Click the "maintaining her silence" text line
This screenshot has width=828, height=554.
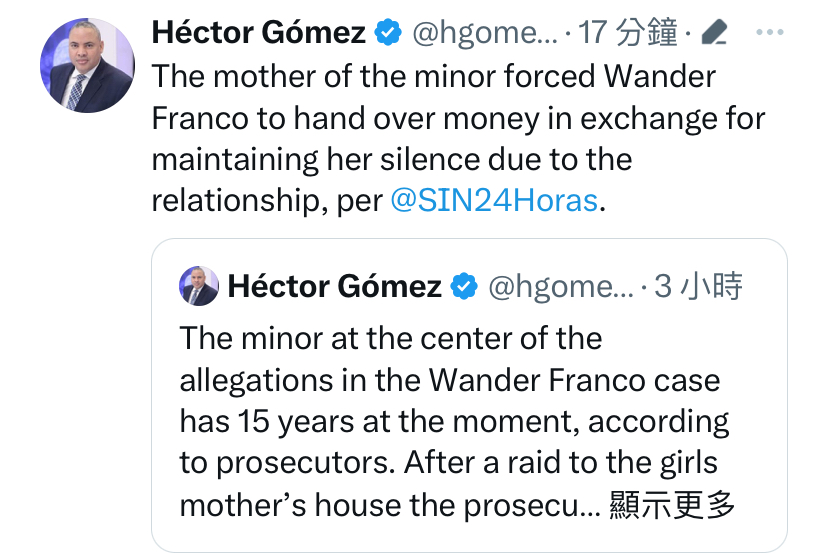(392, 159)
